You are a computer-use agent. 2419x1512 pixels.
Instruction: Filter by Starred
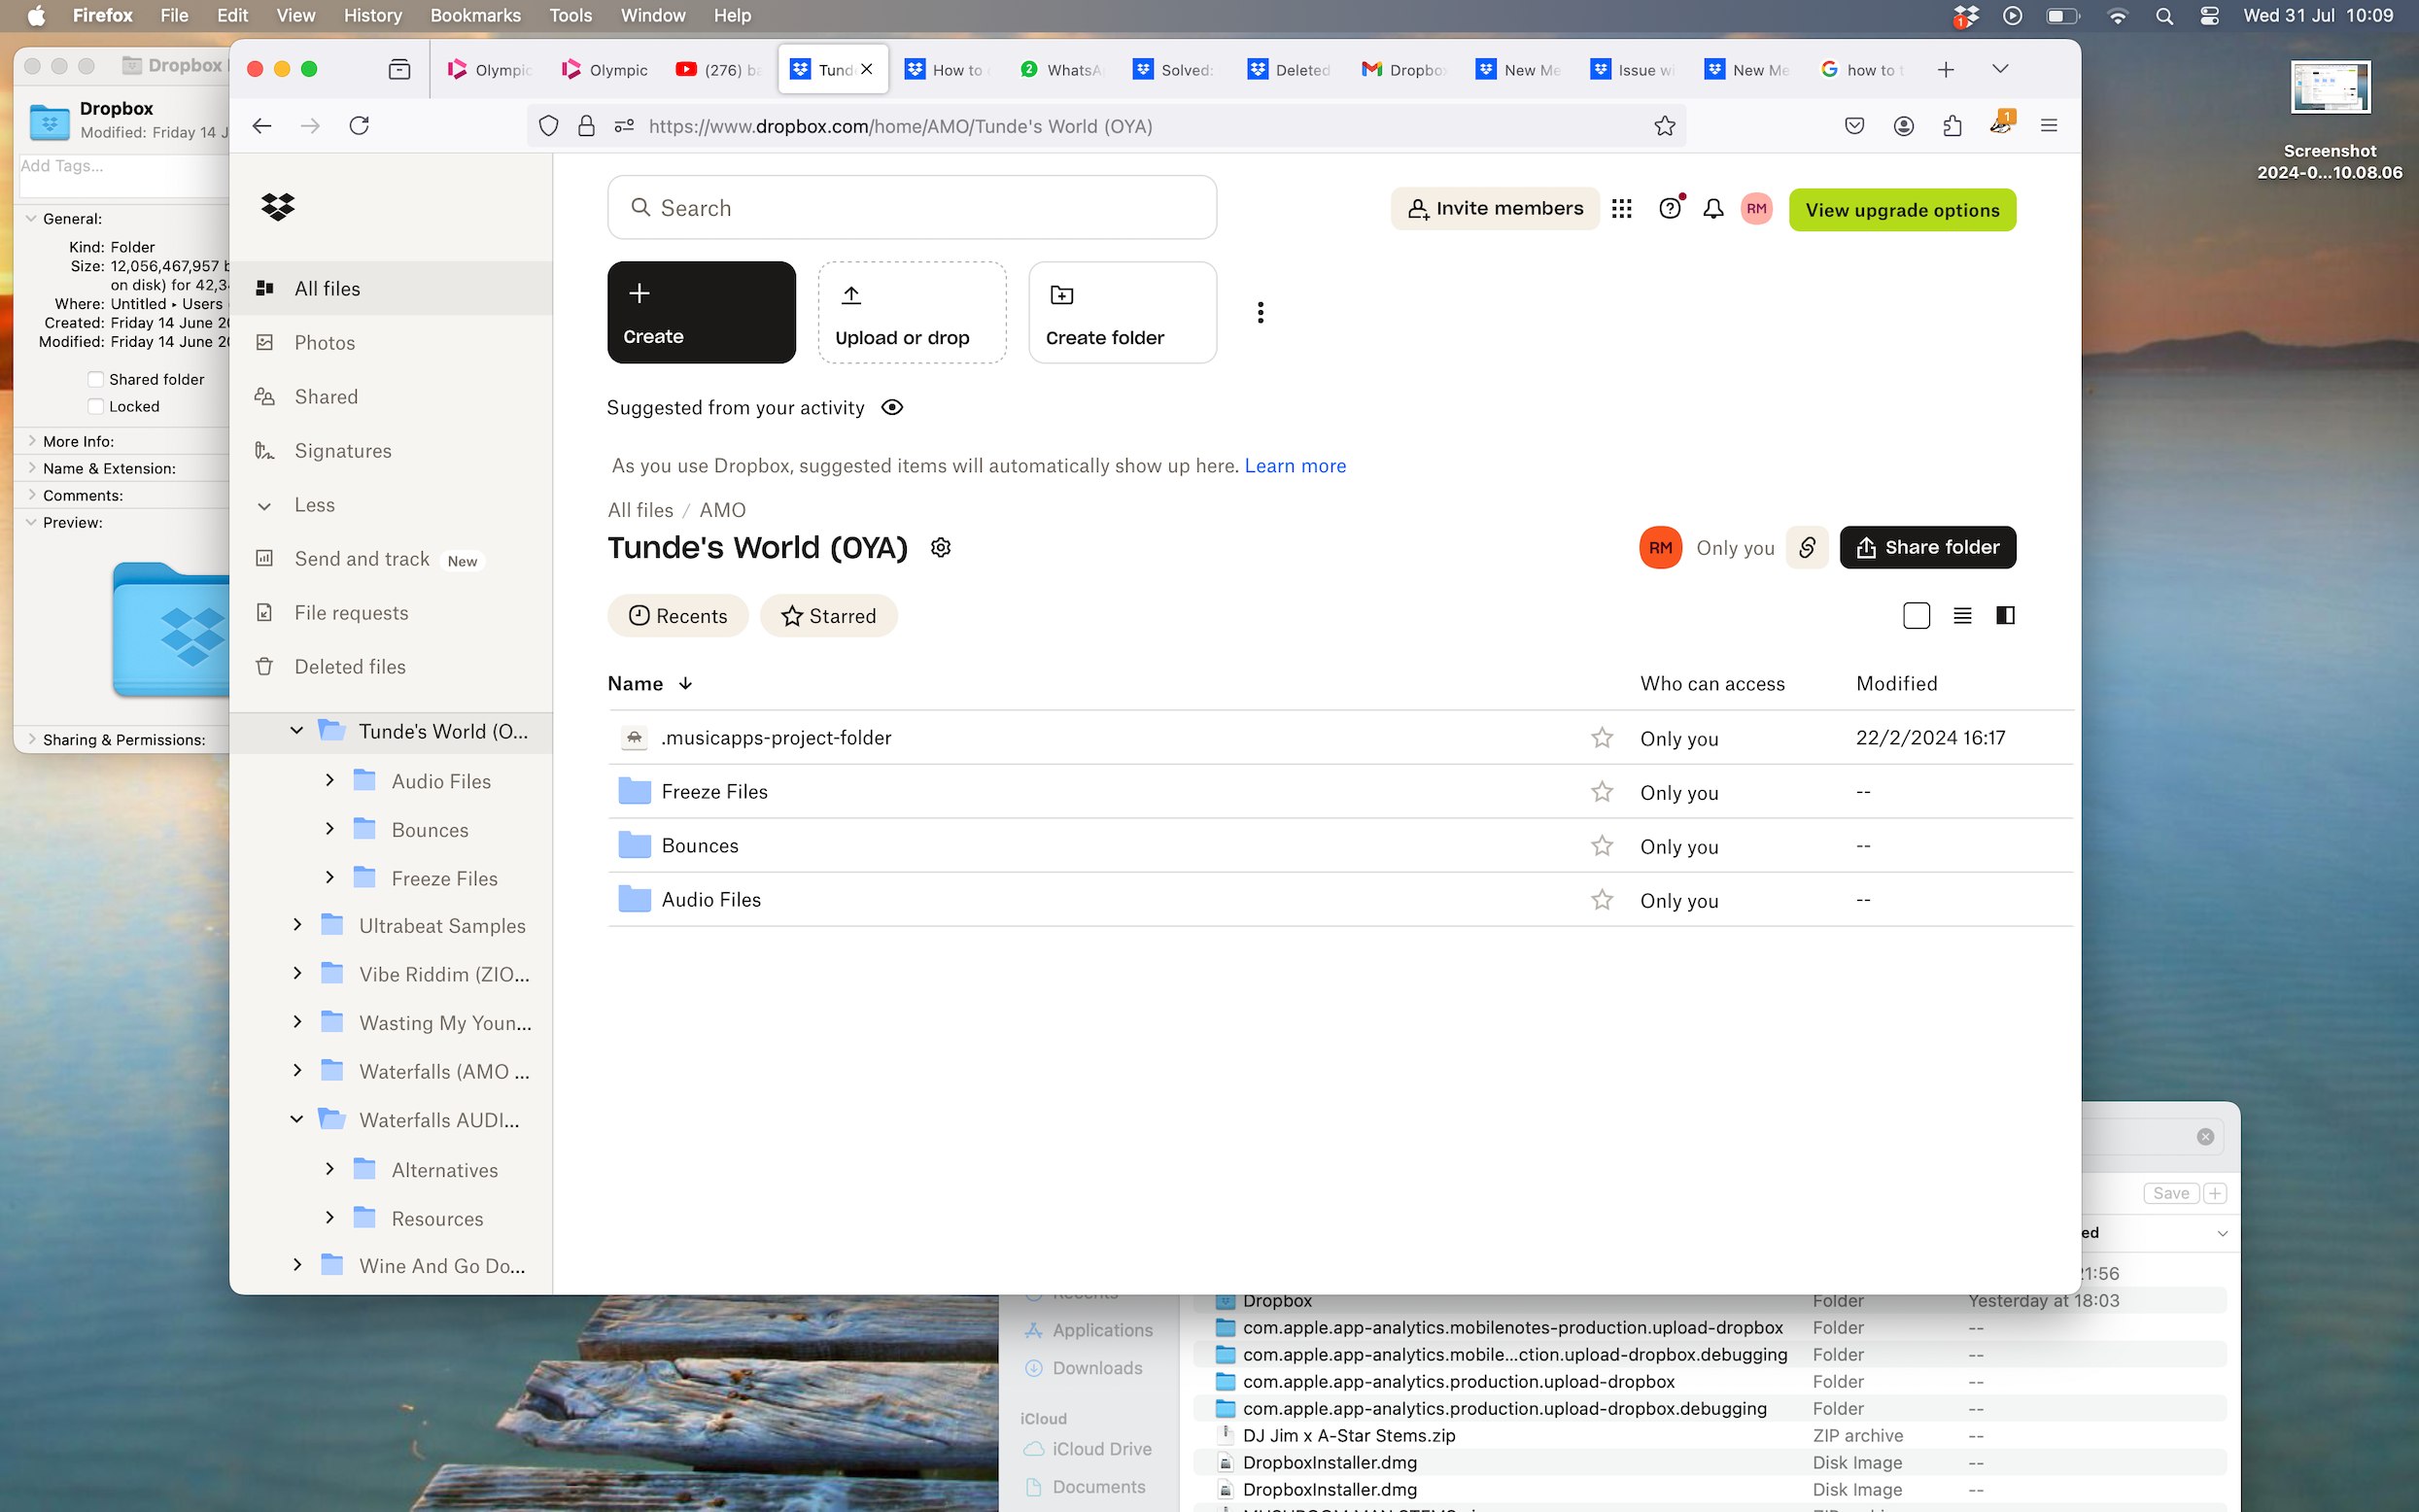coord(828,616)
